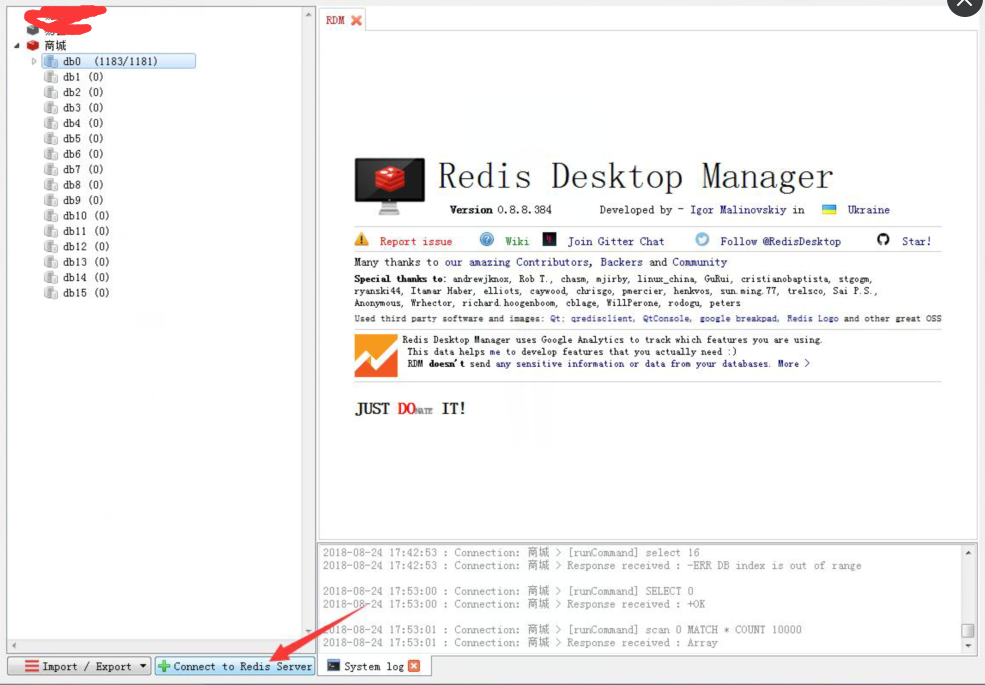Select db14 (0) in the tree
This screenshot has width=985, height=685.
(x=77, y=277)
